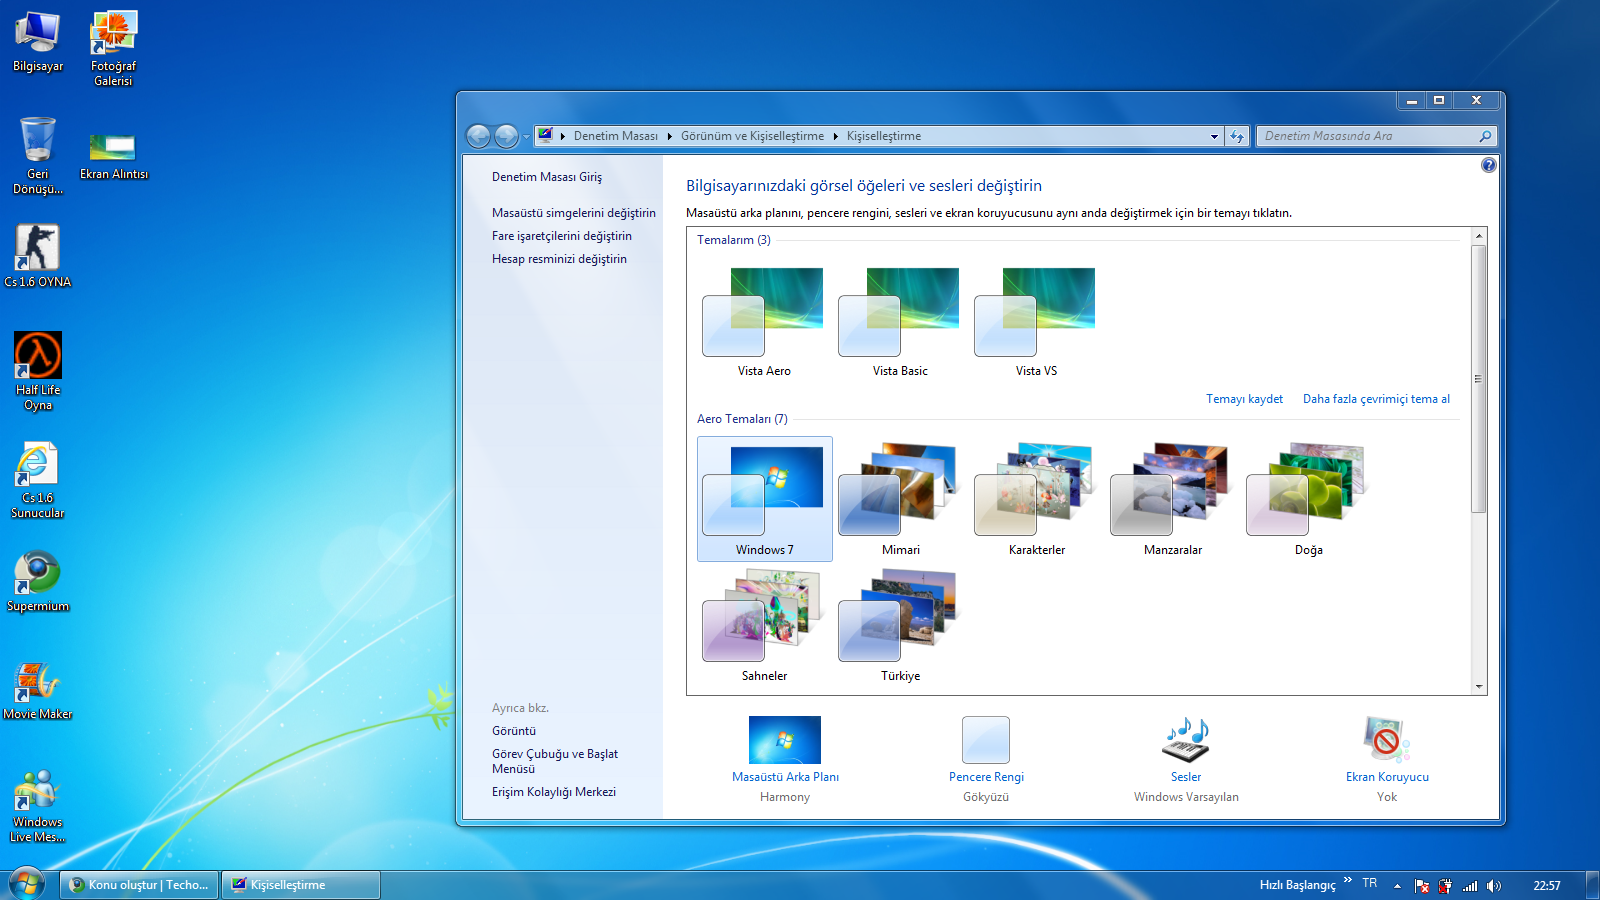The image size is (1600, 900).
Task: Apply the Manzaralar theme
Action: [x=1173, y=499]
